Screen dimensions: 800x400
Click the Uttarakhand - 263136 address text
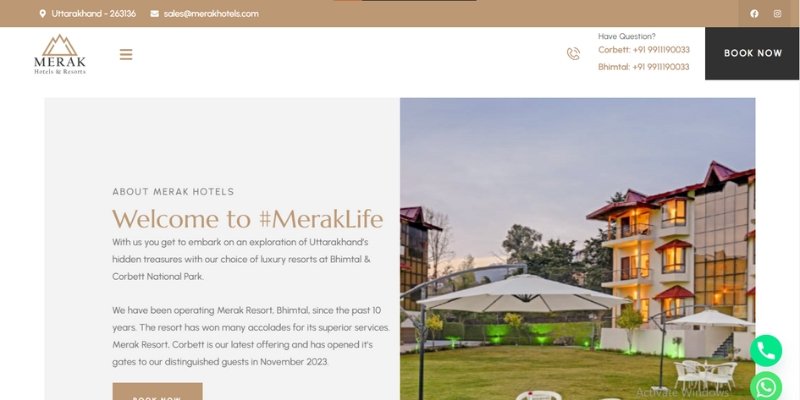93,14
